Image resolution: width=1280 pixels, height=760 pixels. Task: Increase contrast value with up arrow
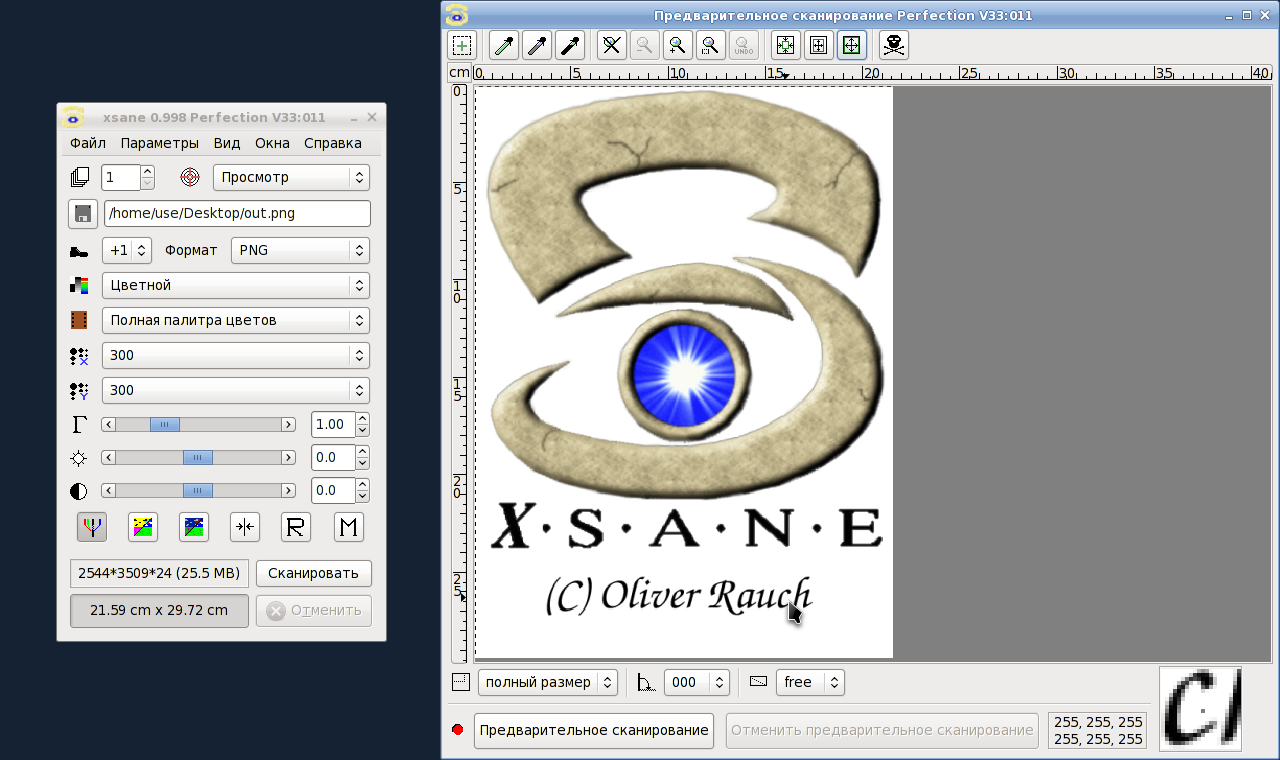pos(362,485)
